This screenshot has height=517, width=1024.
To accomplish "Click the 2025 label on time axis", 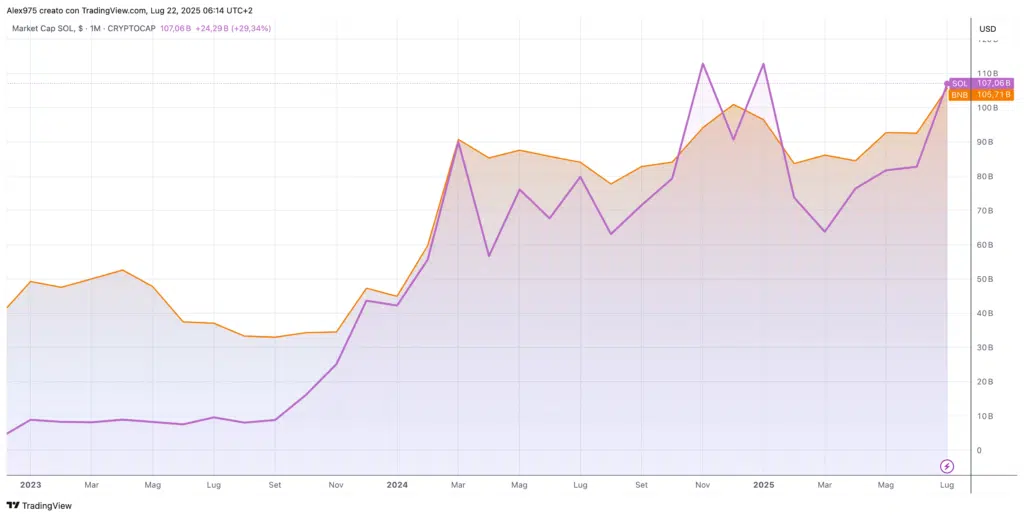I will click(x=763, y=485).
